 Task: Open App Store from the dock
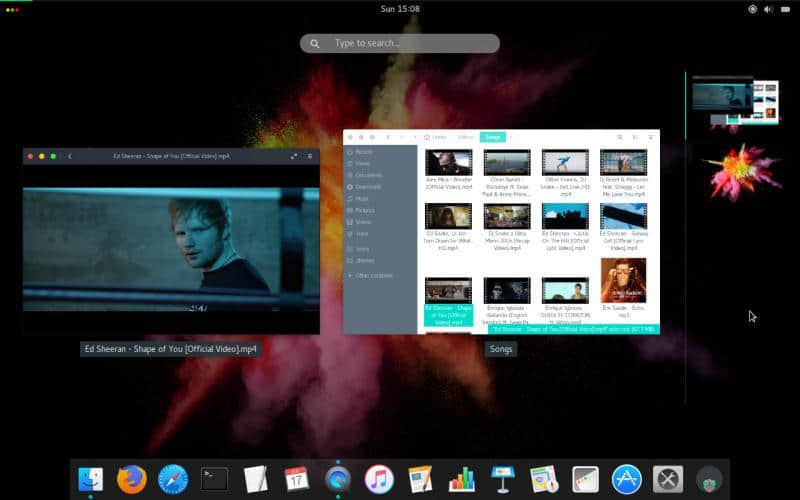(626, 479)
